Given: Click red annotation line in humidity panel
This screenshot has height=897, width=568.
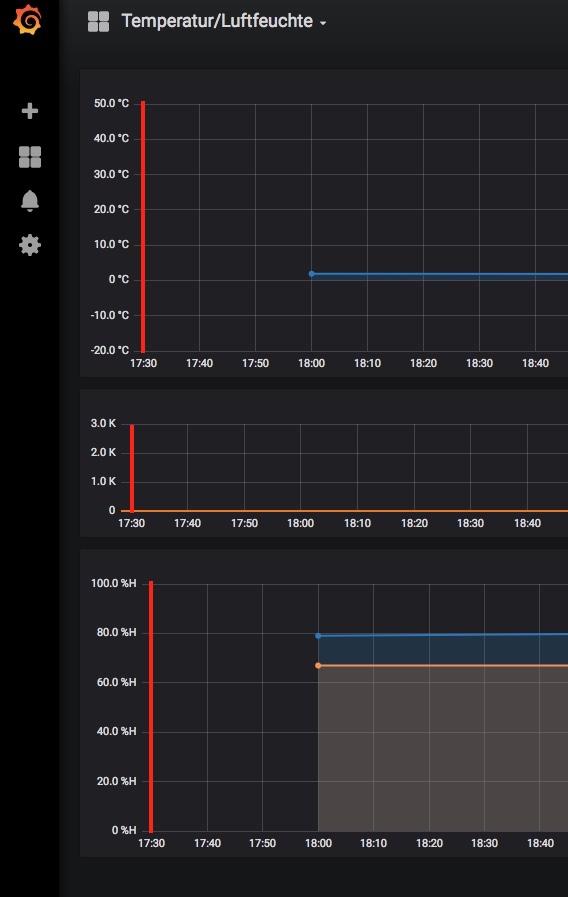Looking at the screenshot, I should click(x=151, y=707).
